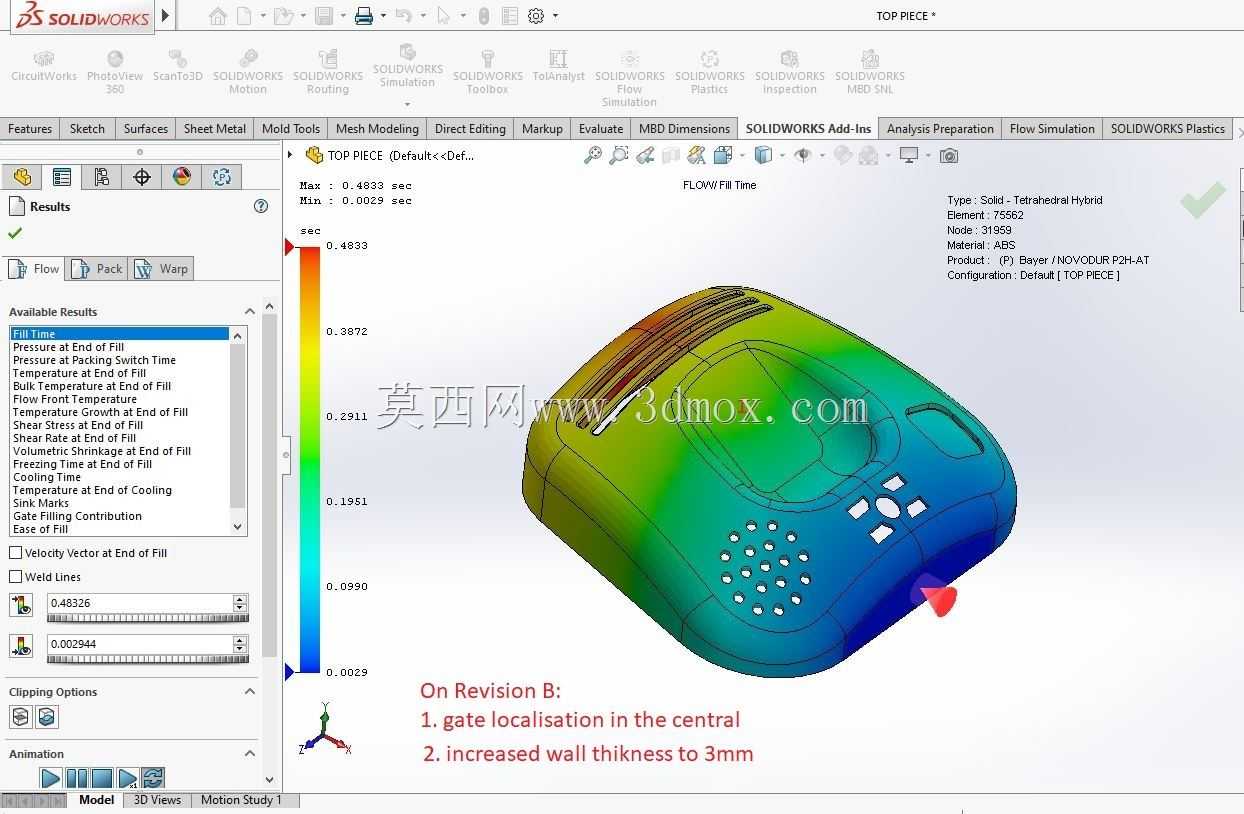Expand the TOP PIECE flyout tree arrow
Image resolution: width=1244 pixels, height=814 pixels.
point(290,155)
